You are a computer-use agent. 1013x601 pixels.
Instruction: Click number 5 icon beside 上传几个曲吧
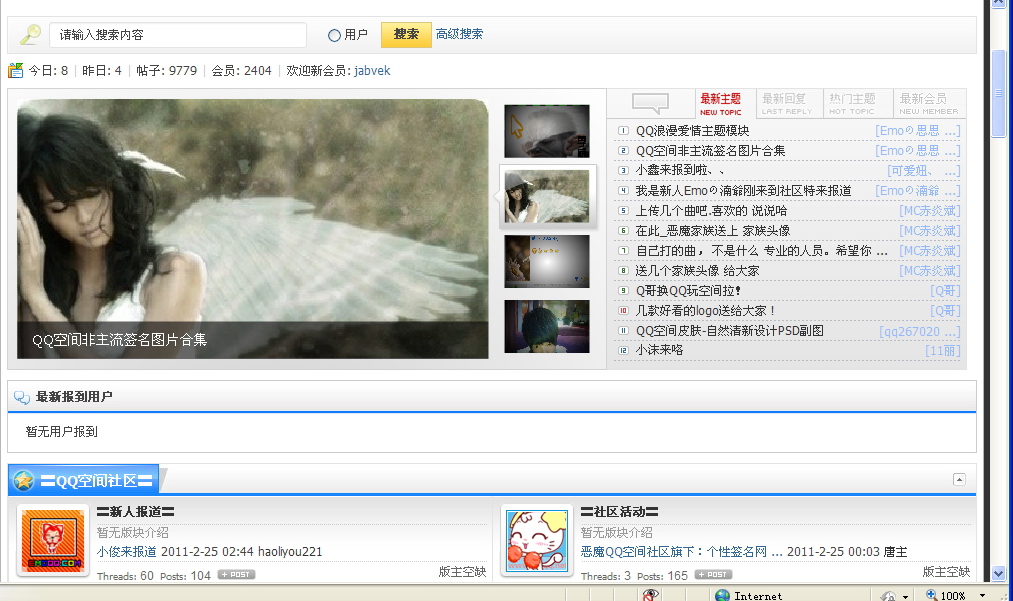(x=623, y=211)
